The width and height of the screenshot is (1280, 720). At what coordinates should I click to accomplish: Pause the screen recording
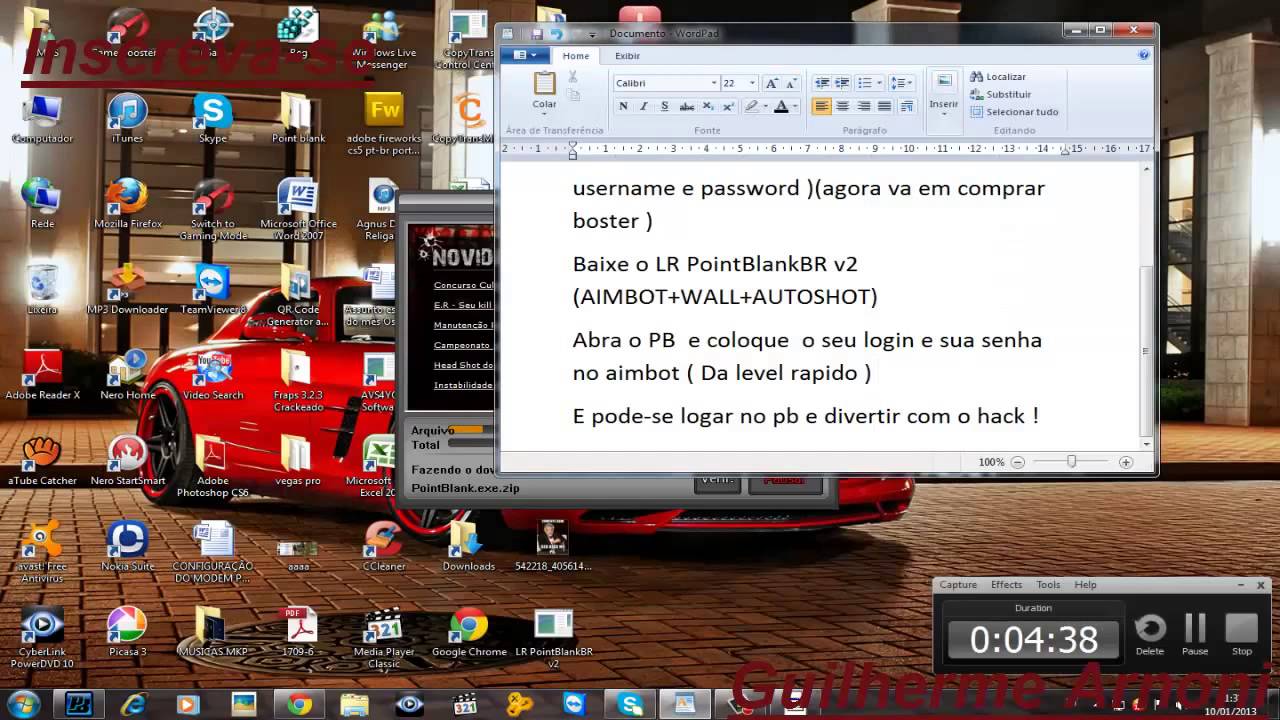point(1195,633)
